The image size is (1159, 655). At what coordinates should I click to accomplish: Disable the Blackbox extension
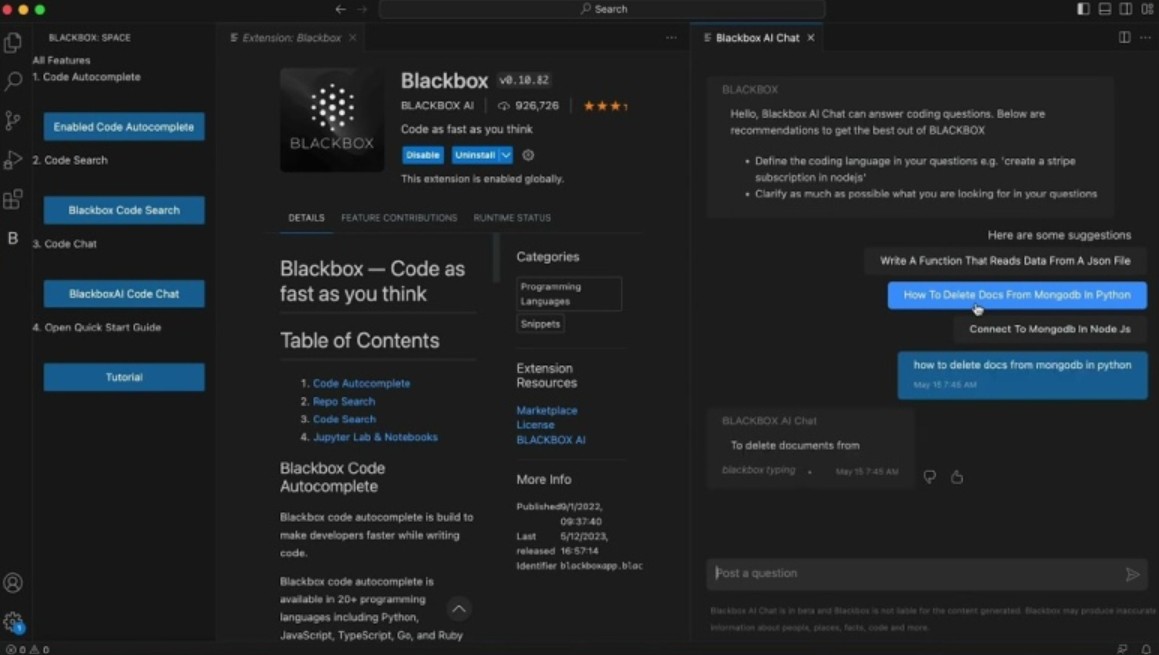(x=422, y=155)
